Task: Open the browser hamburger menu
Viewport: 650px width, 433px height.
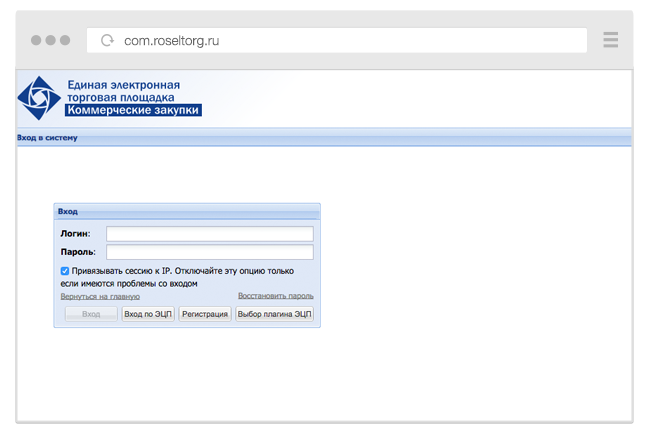Action: pos(610,41)
